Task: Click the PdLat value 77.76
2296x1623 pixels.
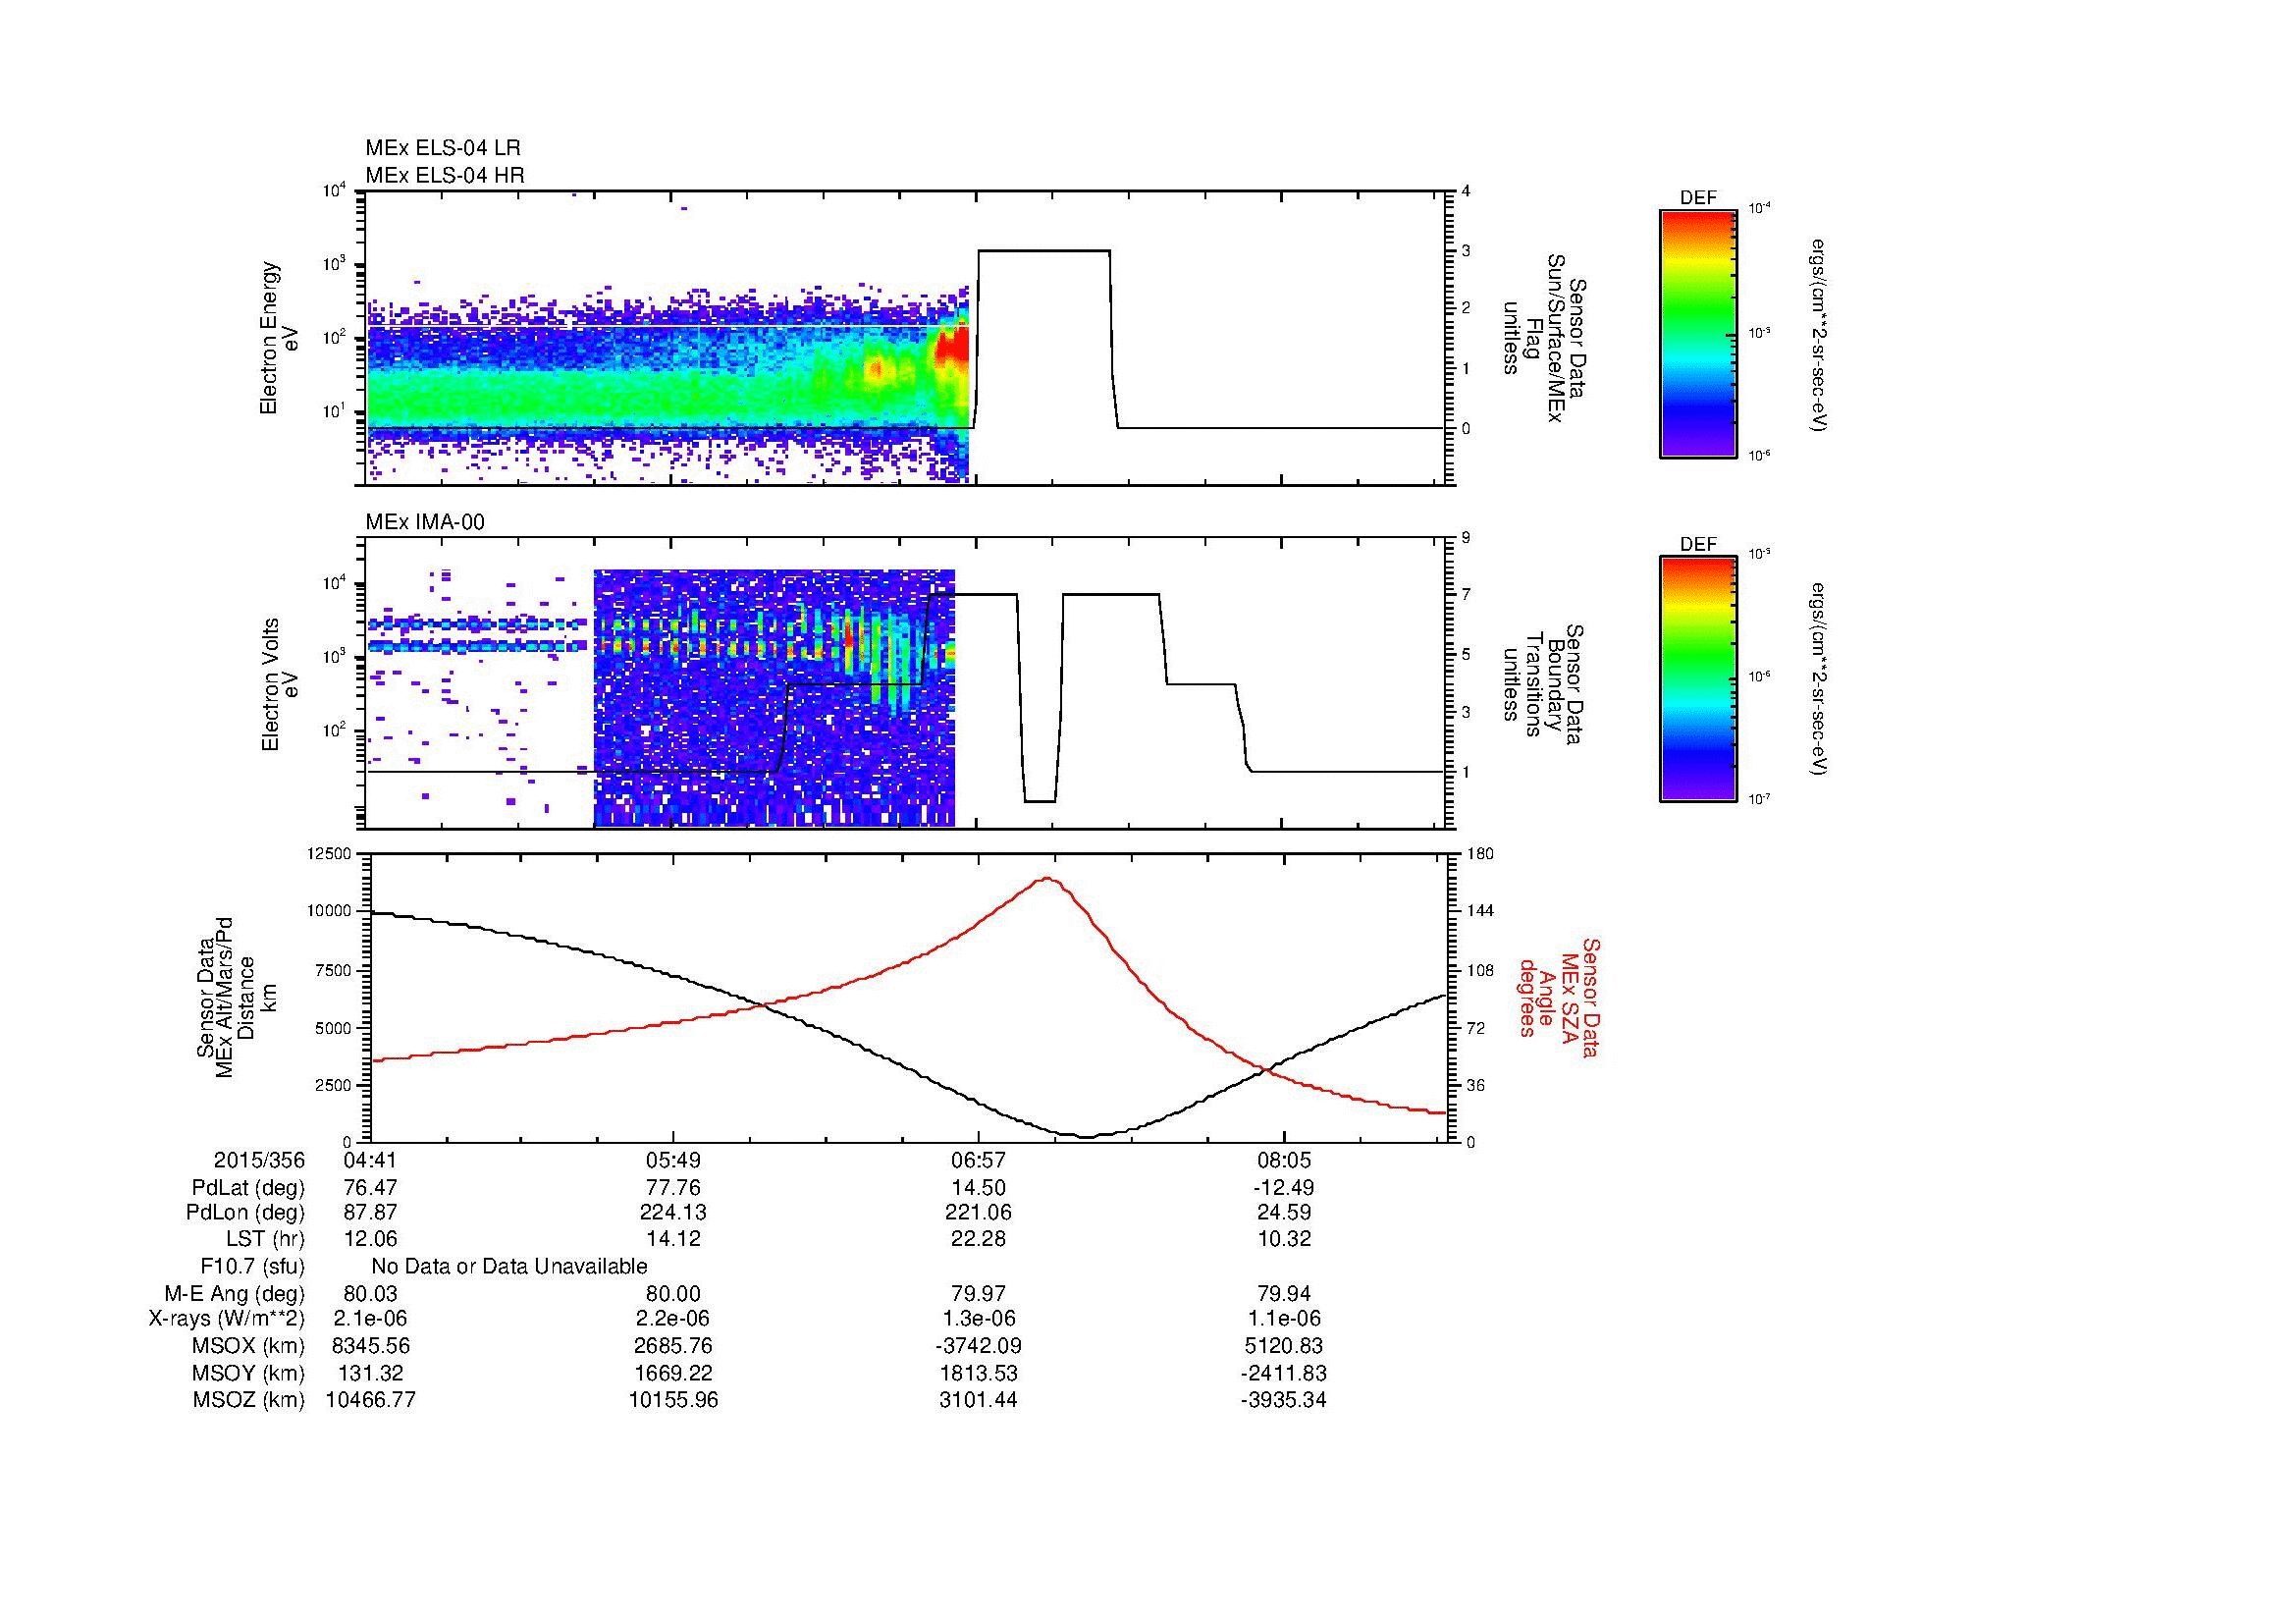Action: point(674,1188)
